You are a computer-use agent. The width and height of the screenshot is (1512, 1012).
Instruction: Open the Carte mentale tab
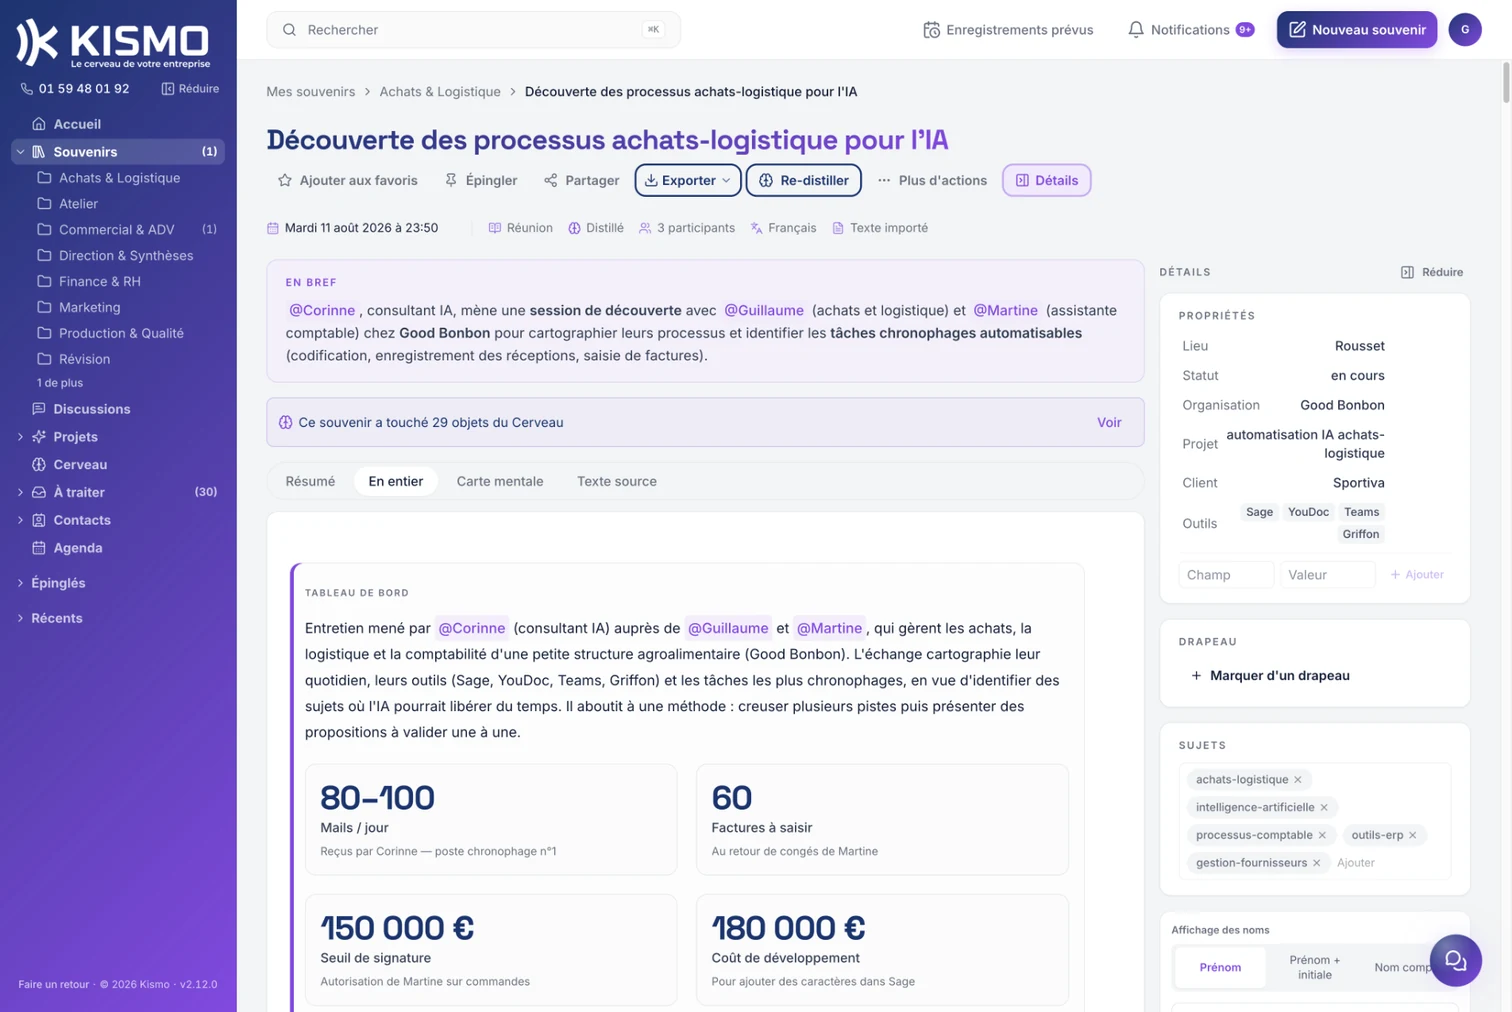click(x=500, y=481)
